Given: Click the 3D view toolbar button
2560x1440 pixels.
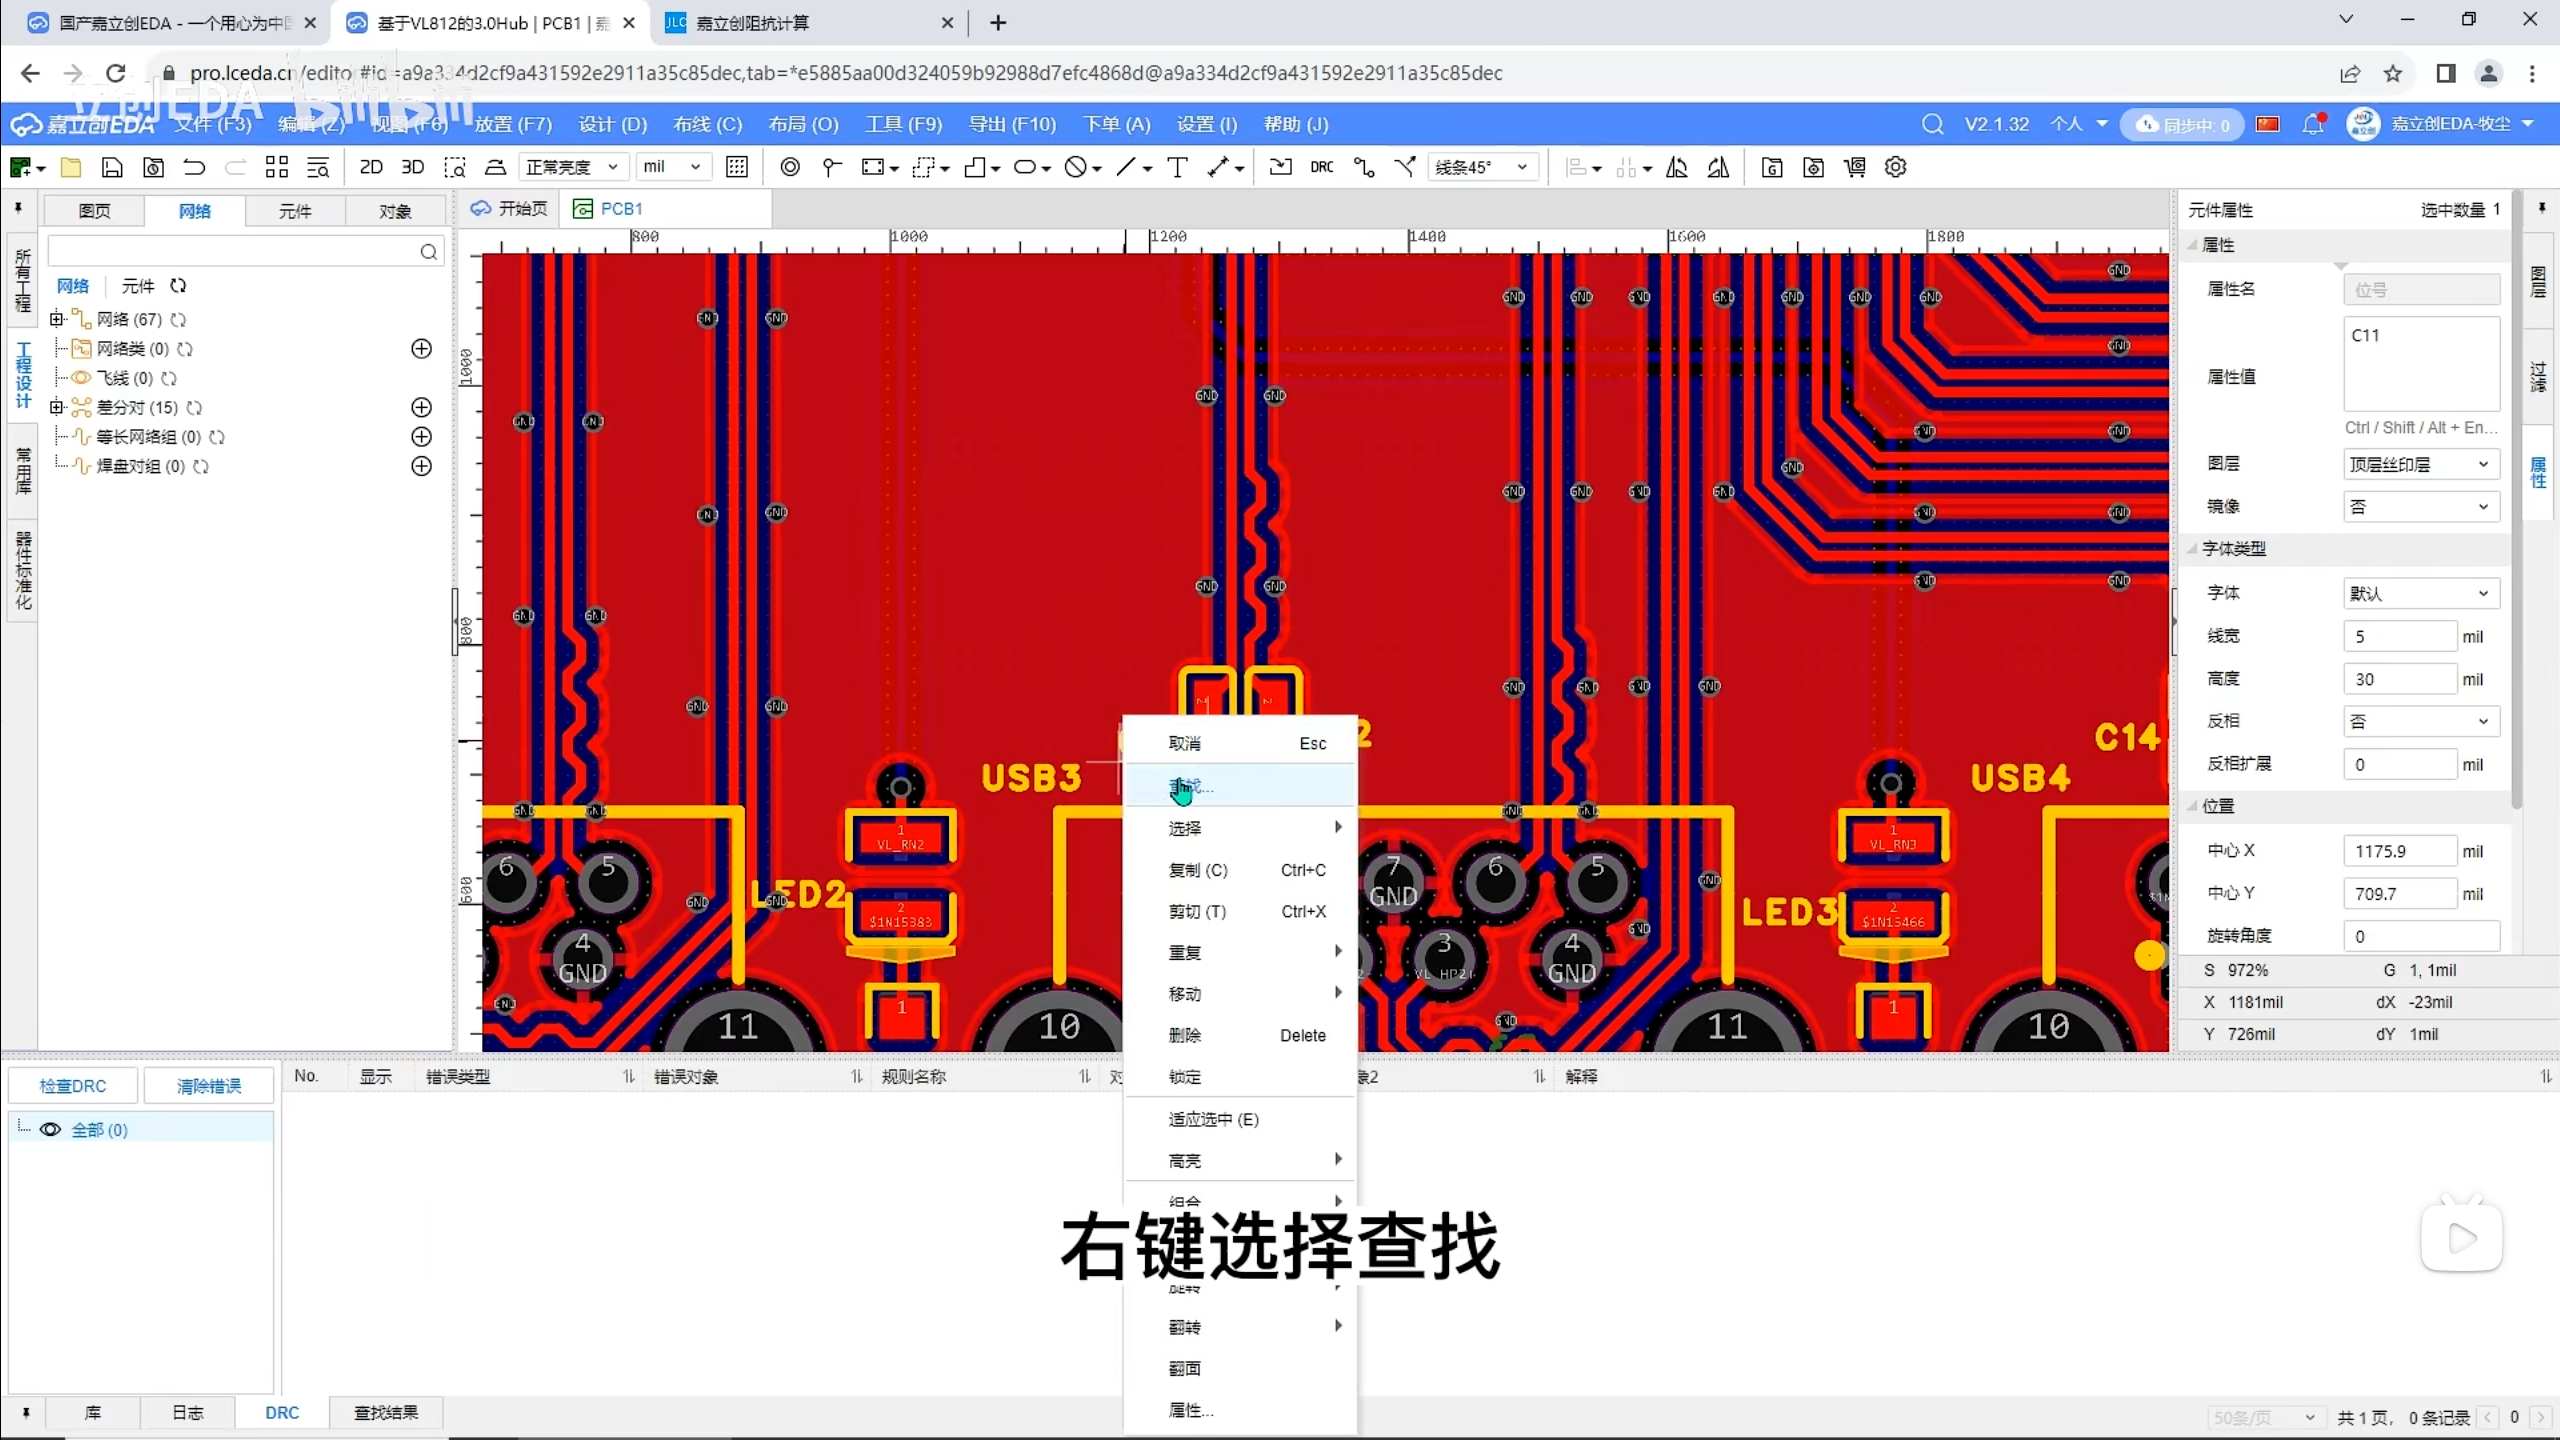Looking at the screenshot, I should [x=412, y=167].
